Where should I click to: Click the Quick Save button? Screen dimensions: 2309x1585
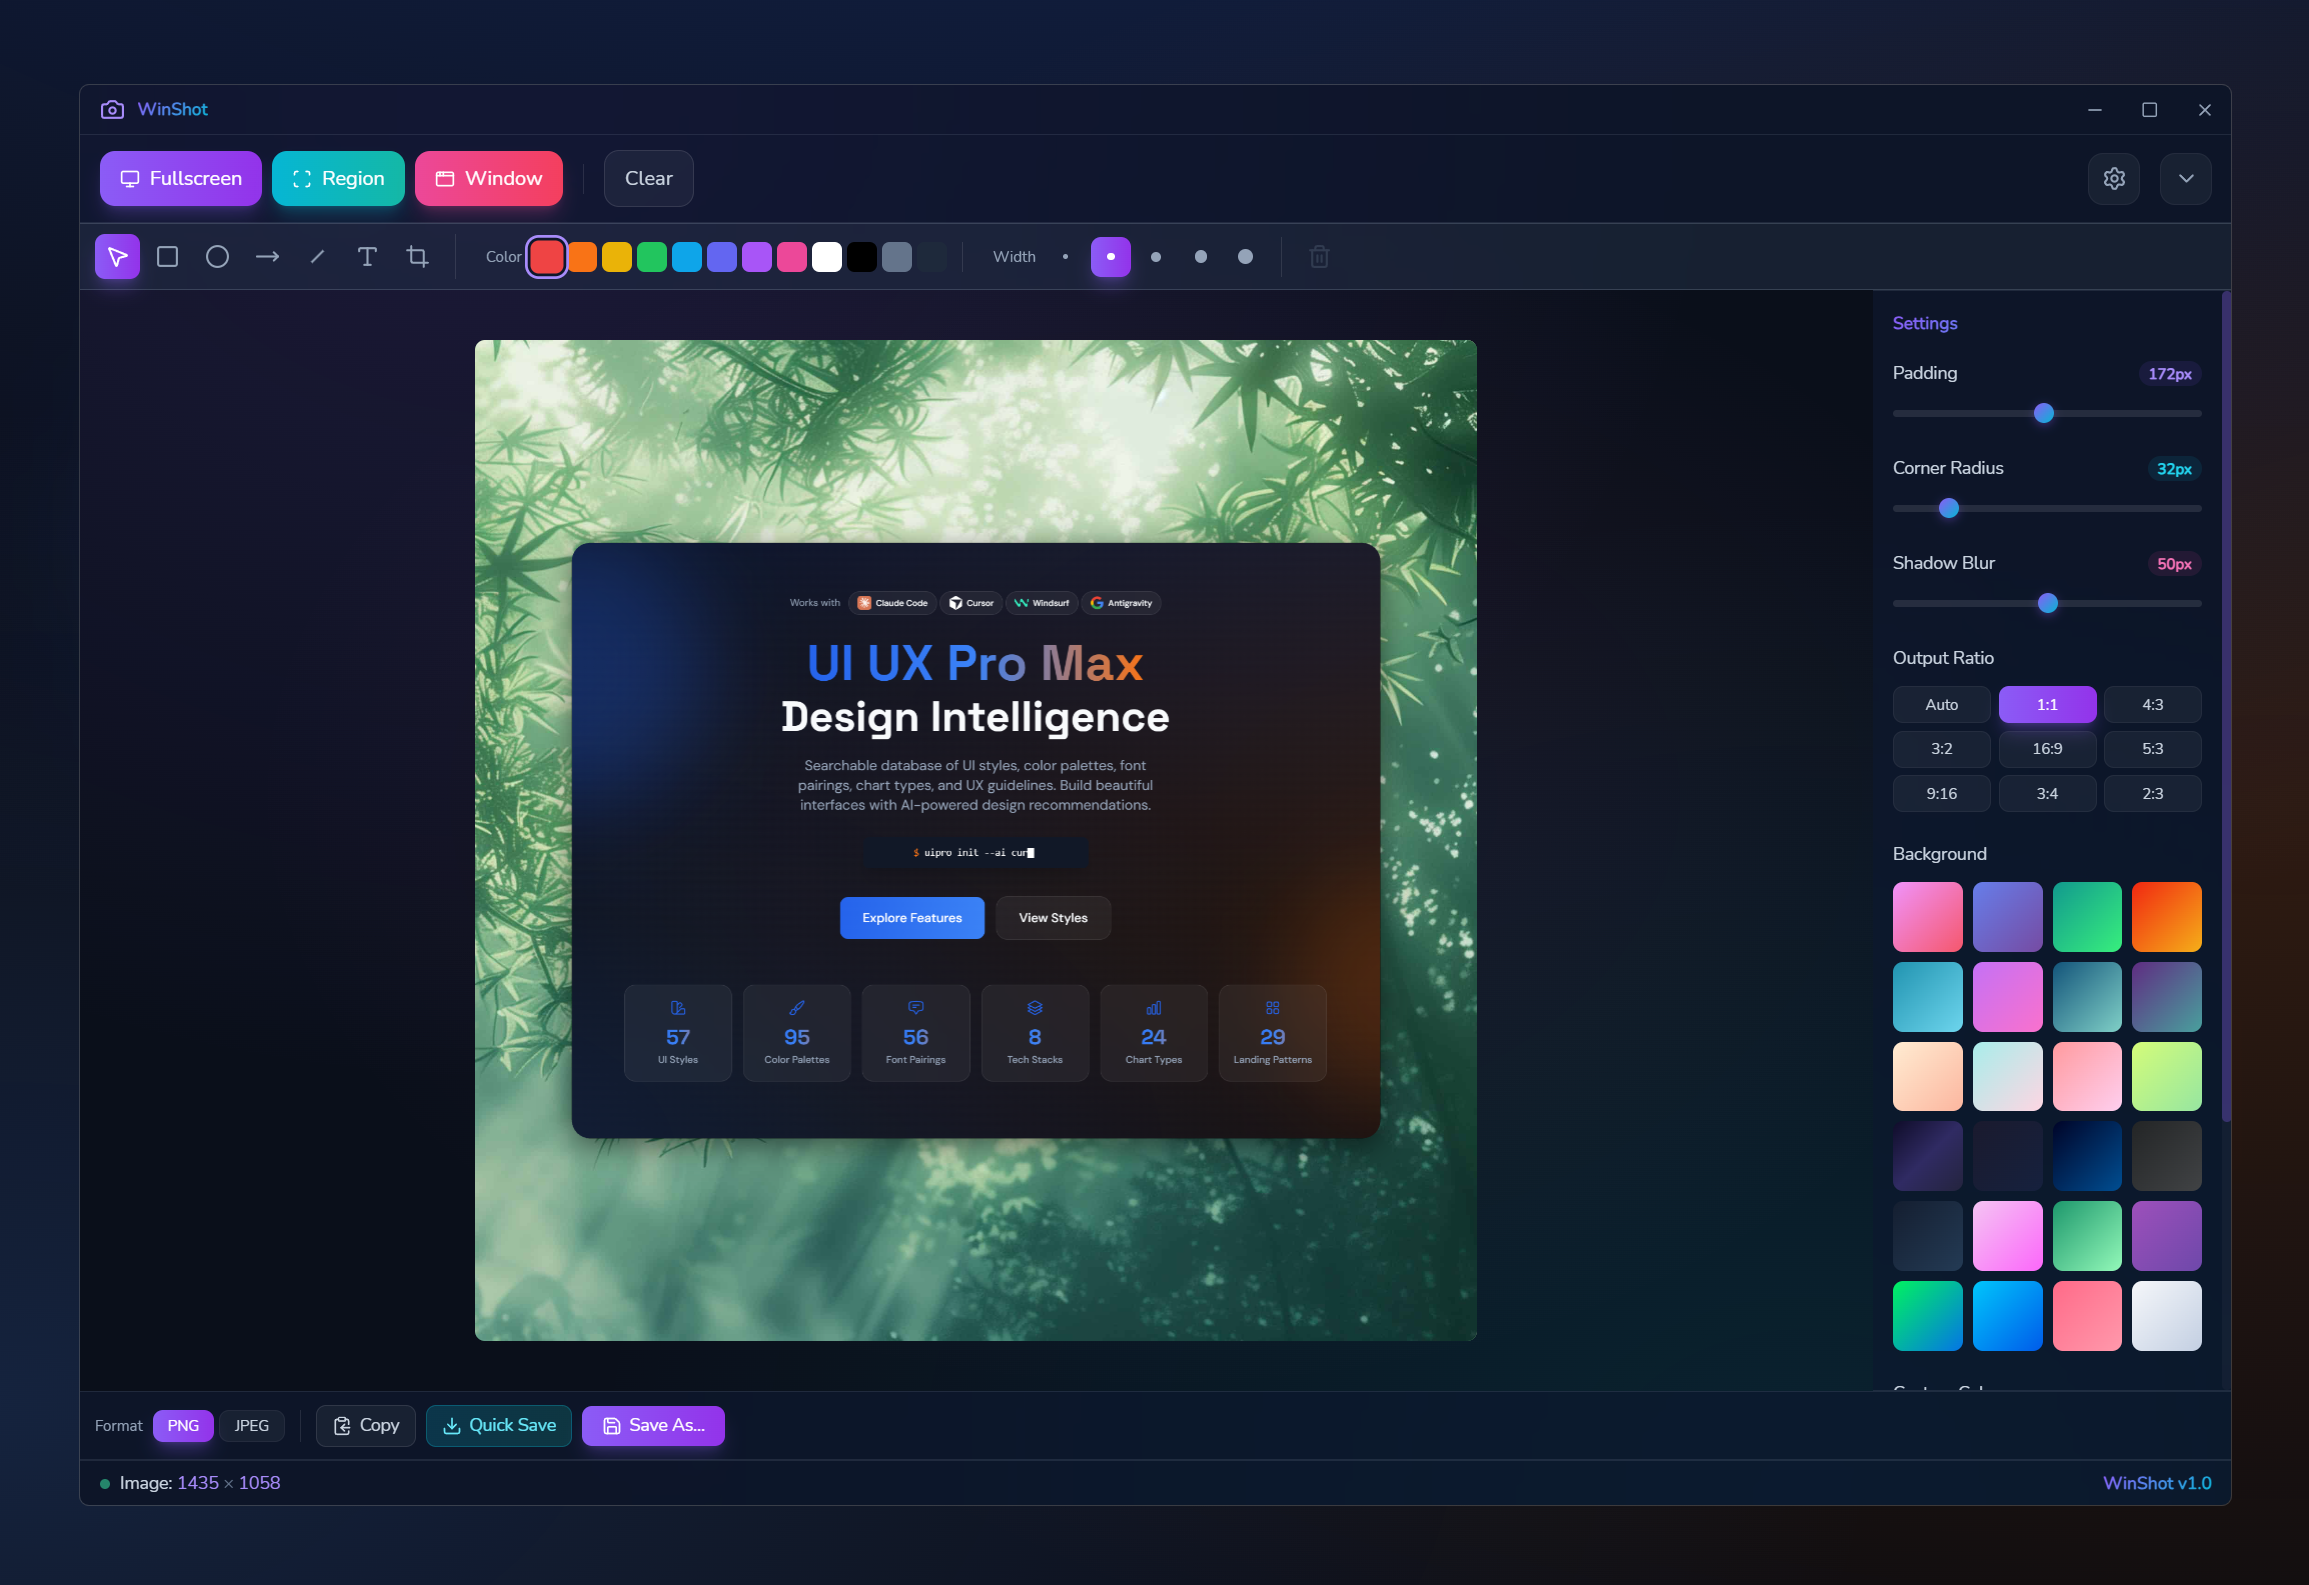pyautogui.click(x=498, y=1425)
